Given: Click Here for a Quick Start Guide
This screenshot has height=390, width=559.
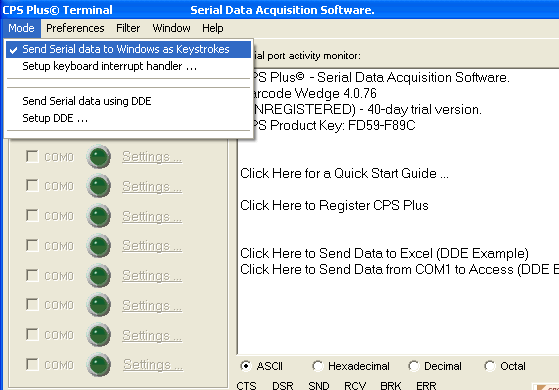Looking at the screenshot, I should click(344, 174).
